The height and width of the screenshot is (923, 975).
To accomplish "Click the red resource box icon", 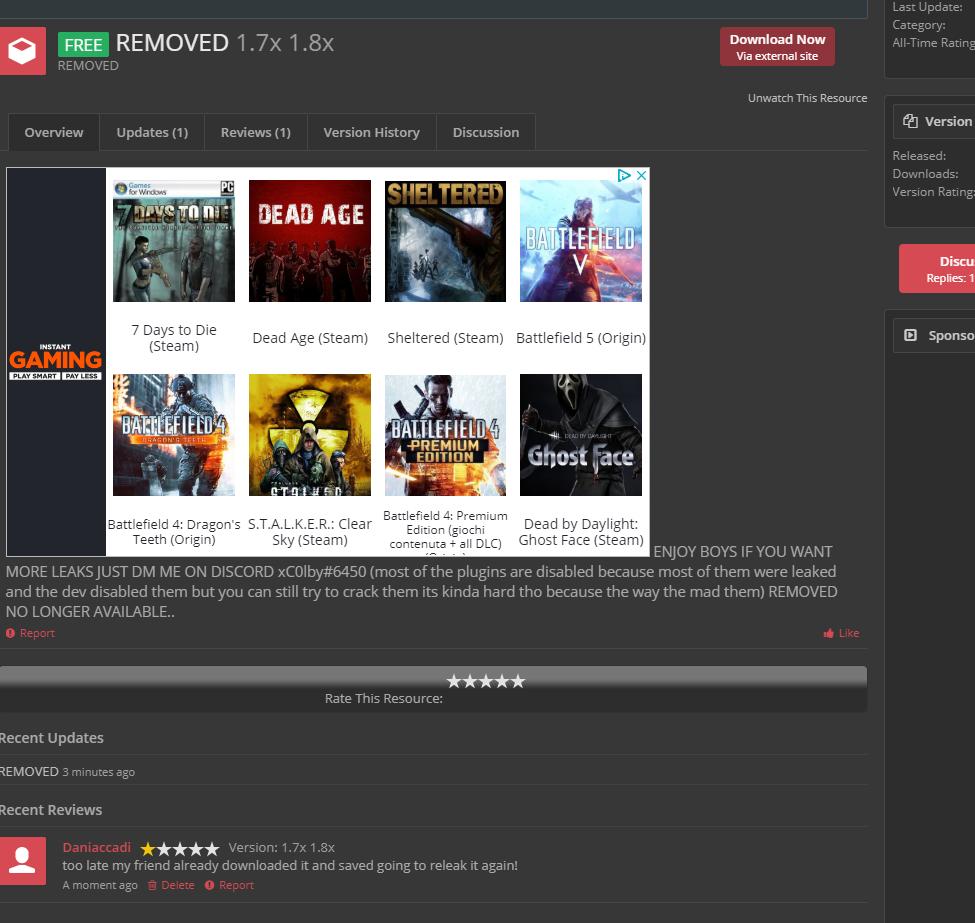I will tap(22, 51).
